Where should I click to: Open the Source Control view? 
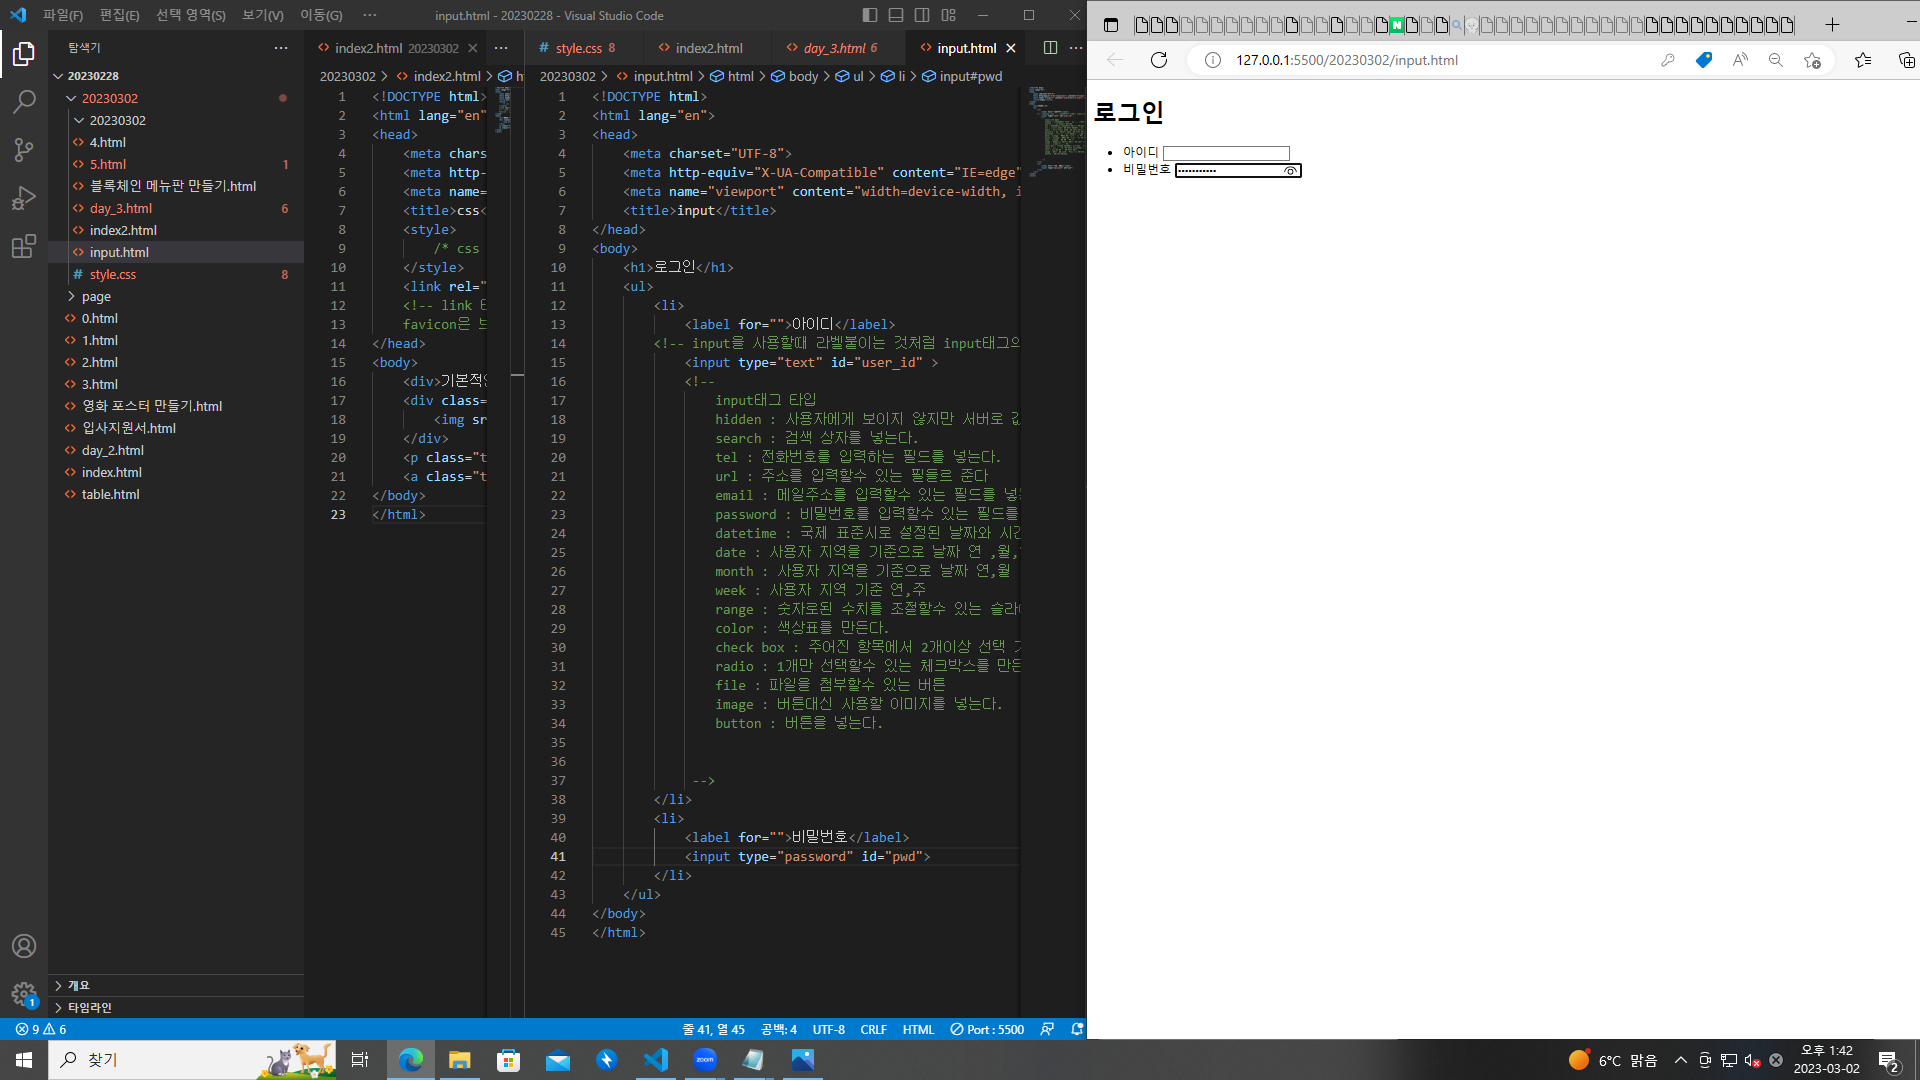point(24,150)
